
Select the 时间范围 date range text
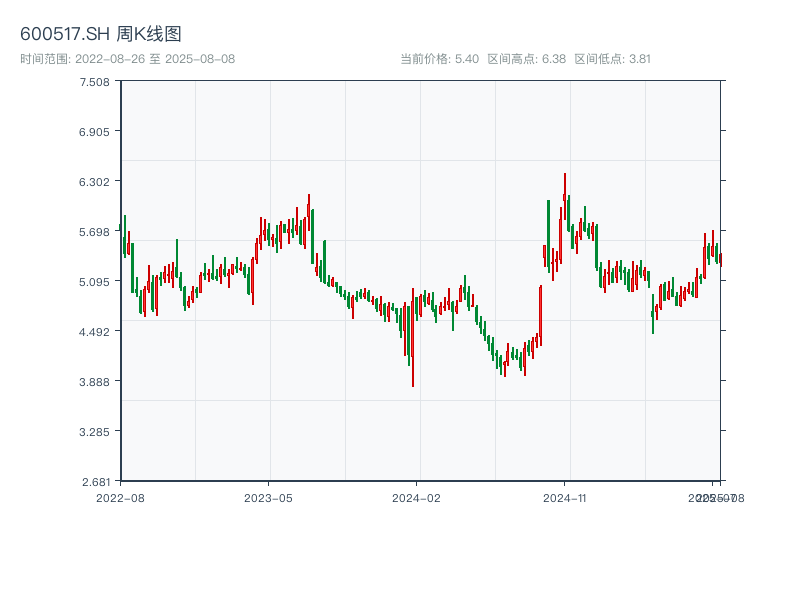[127, 59]
